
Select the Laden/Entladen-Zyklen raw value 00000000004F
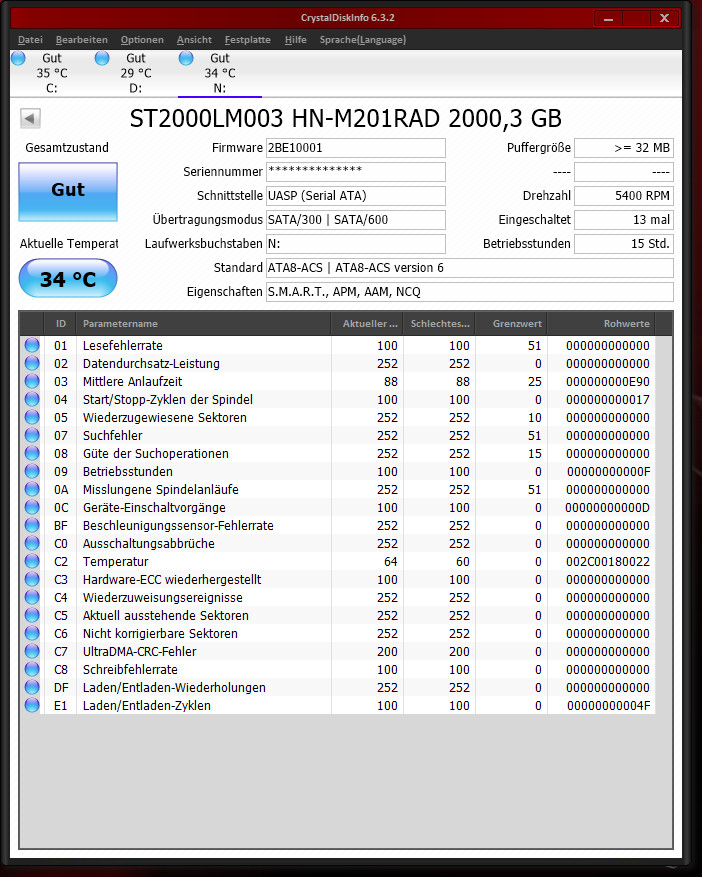pos(609,705)
